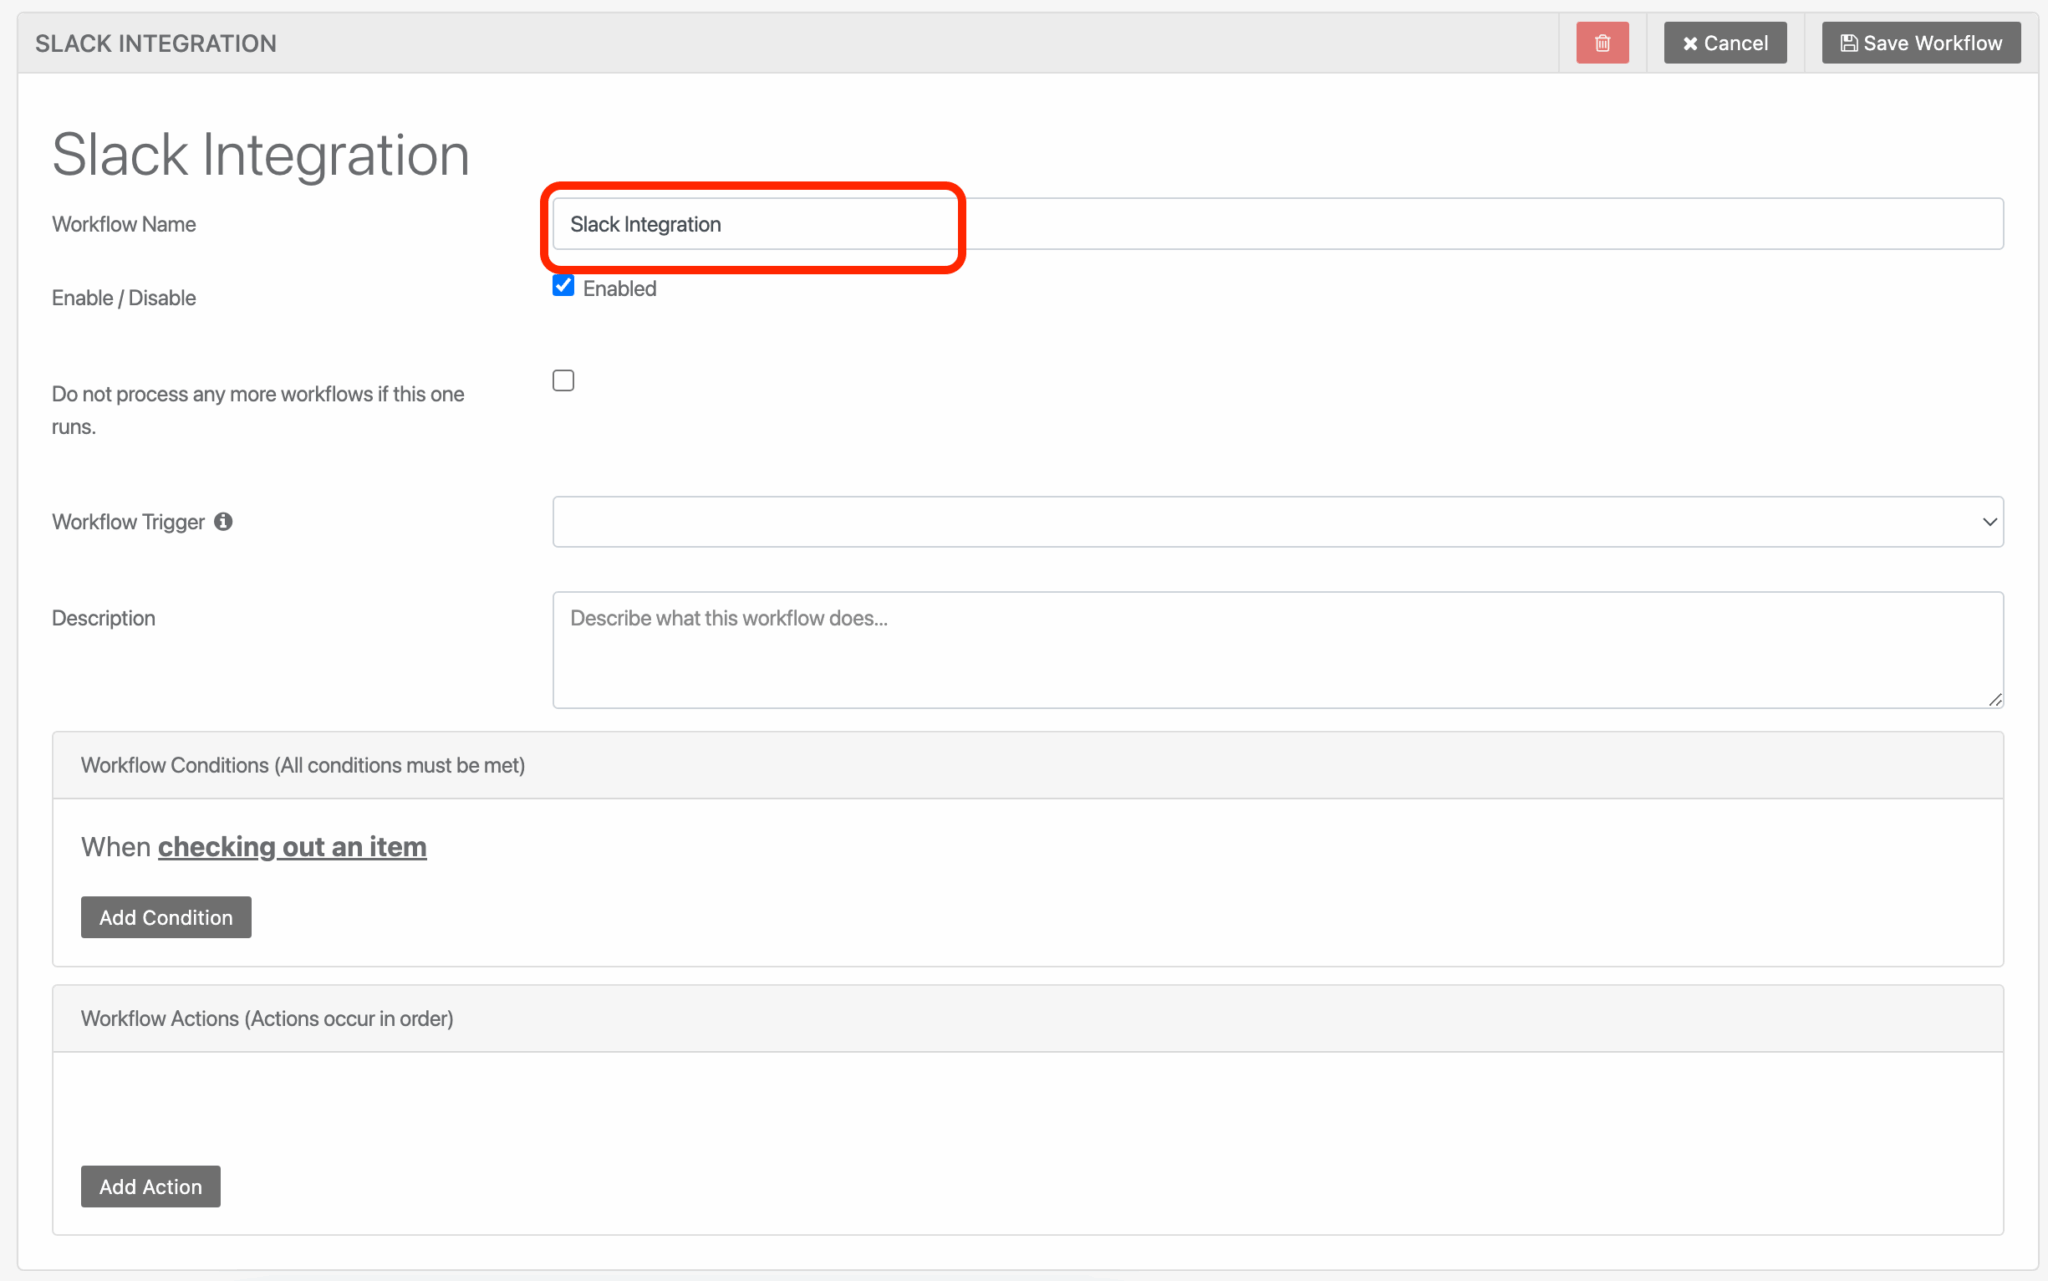Click the Workflow Actions panel header
Image resolution: width=2048 pixels, height=1281 pixels.
(x=266, y=1018)
